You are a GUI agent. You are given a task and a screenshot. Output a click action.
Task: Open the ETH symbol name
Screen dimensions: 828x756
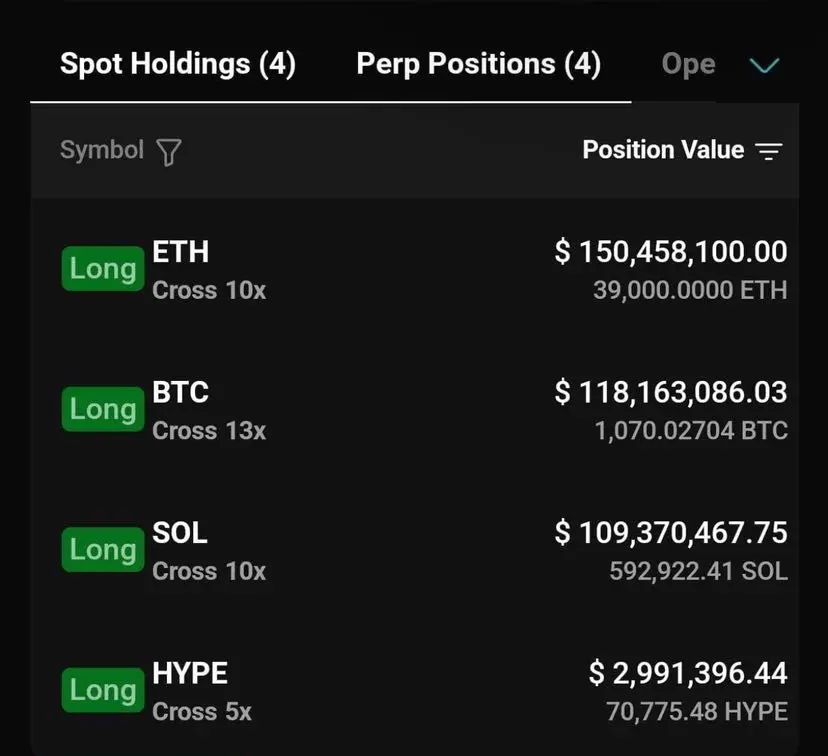tap(180, 251)
